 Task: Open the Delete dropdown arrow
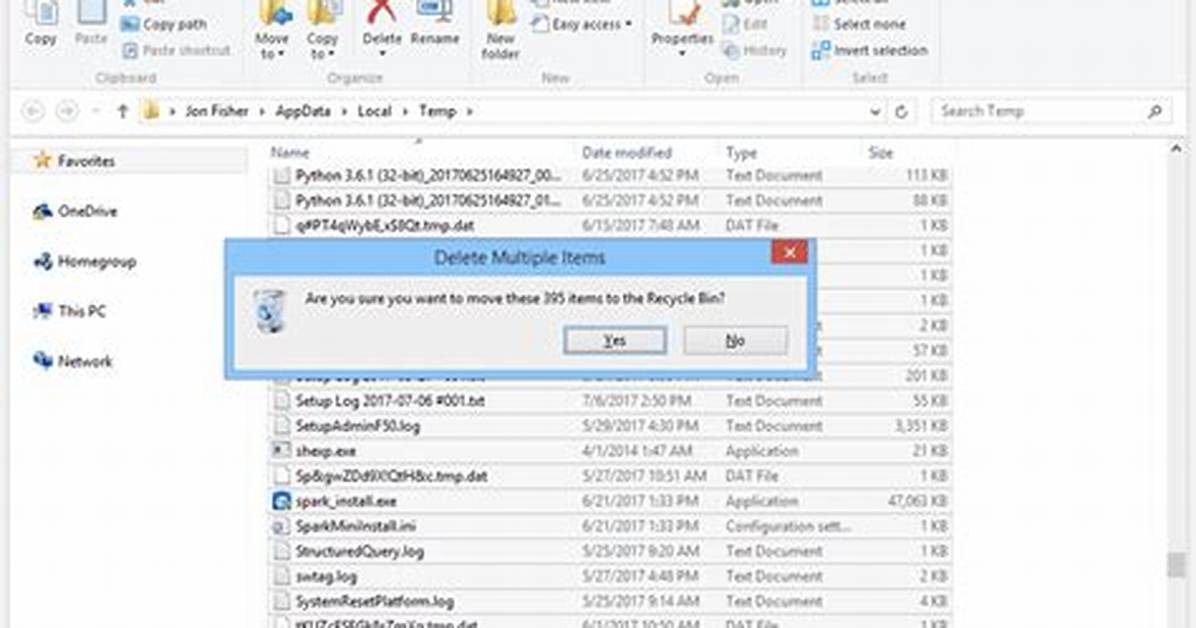point(381,54)
